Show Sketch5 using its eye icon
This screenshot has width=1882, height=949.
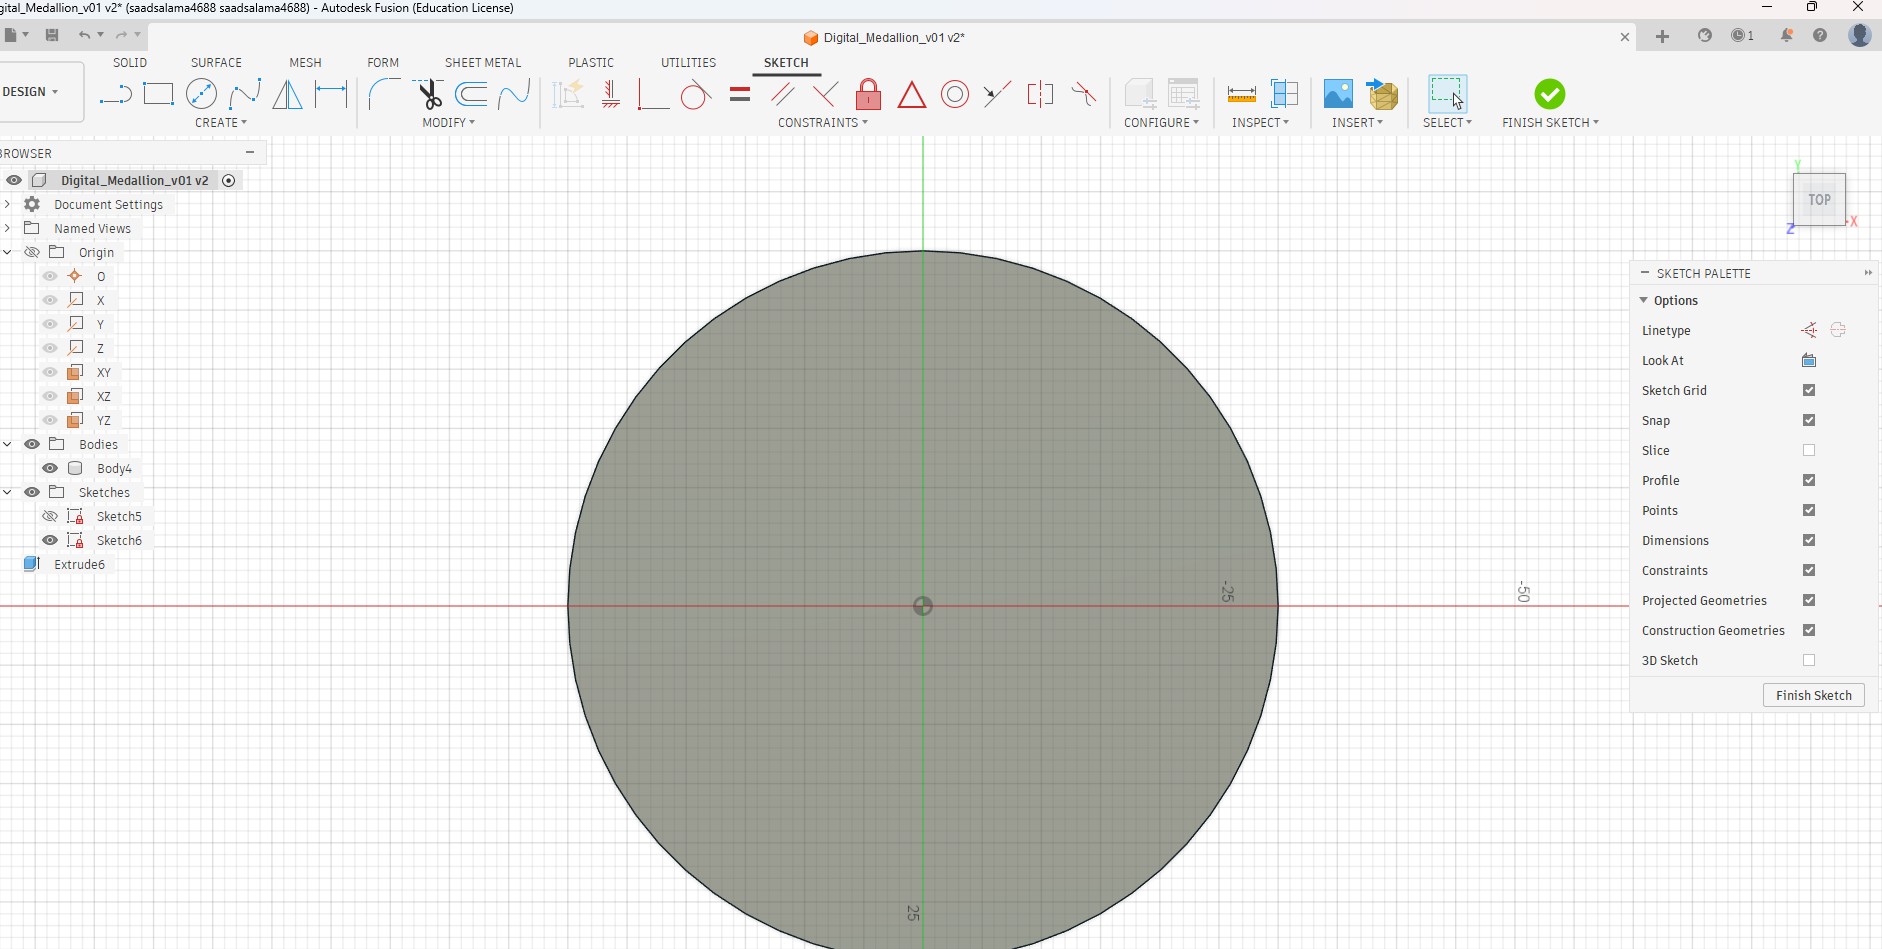[x=50, y=516]
